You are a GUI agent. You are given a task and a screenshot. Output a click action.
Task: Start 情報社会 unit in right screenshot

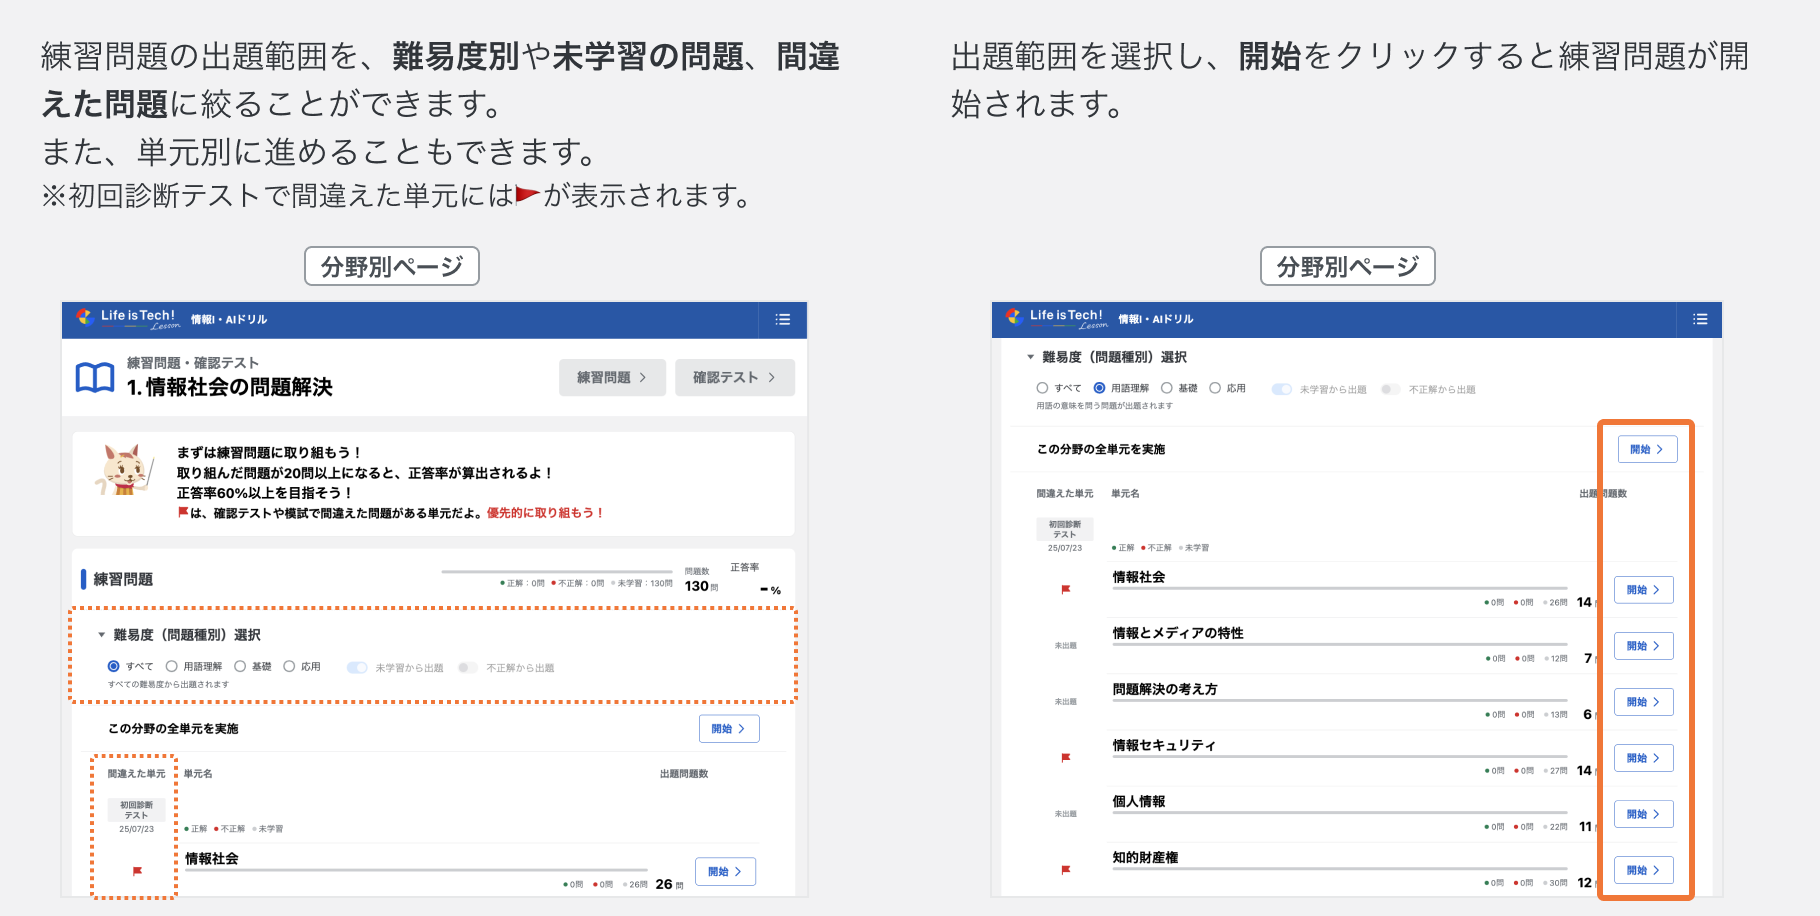pos(1643,590)
